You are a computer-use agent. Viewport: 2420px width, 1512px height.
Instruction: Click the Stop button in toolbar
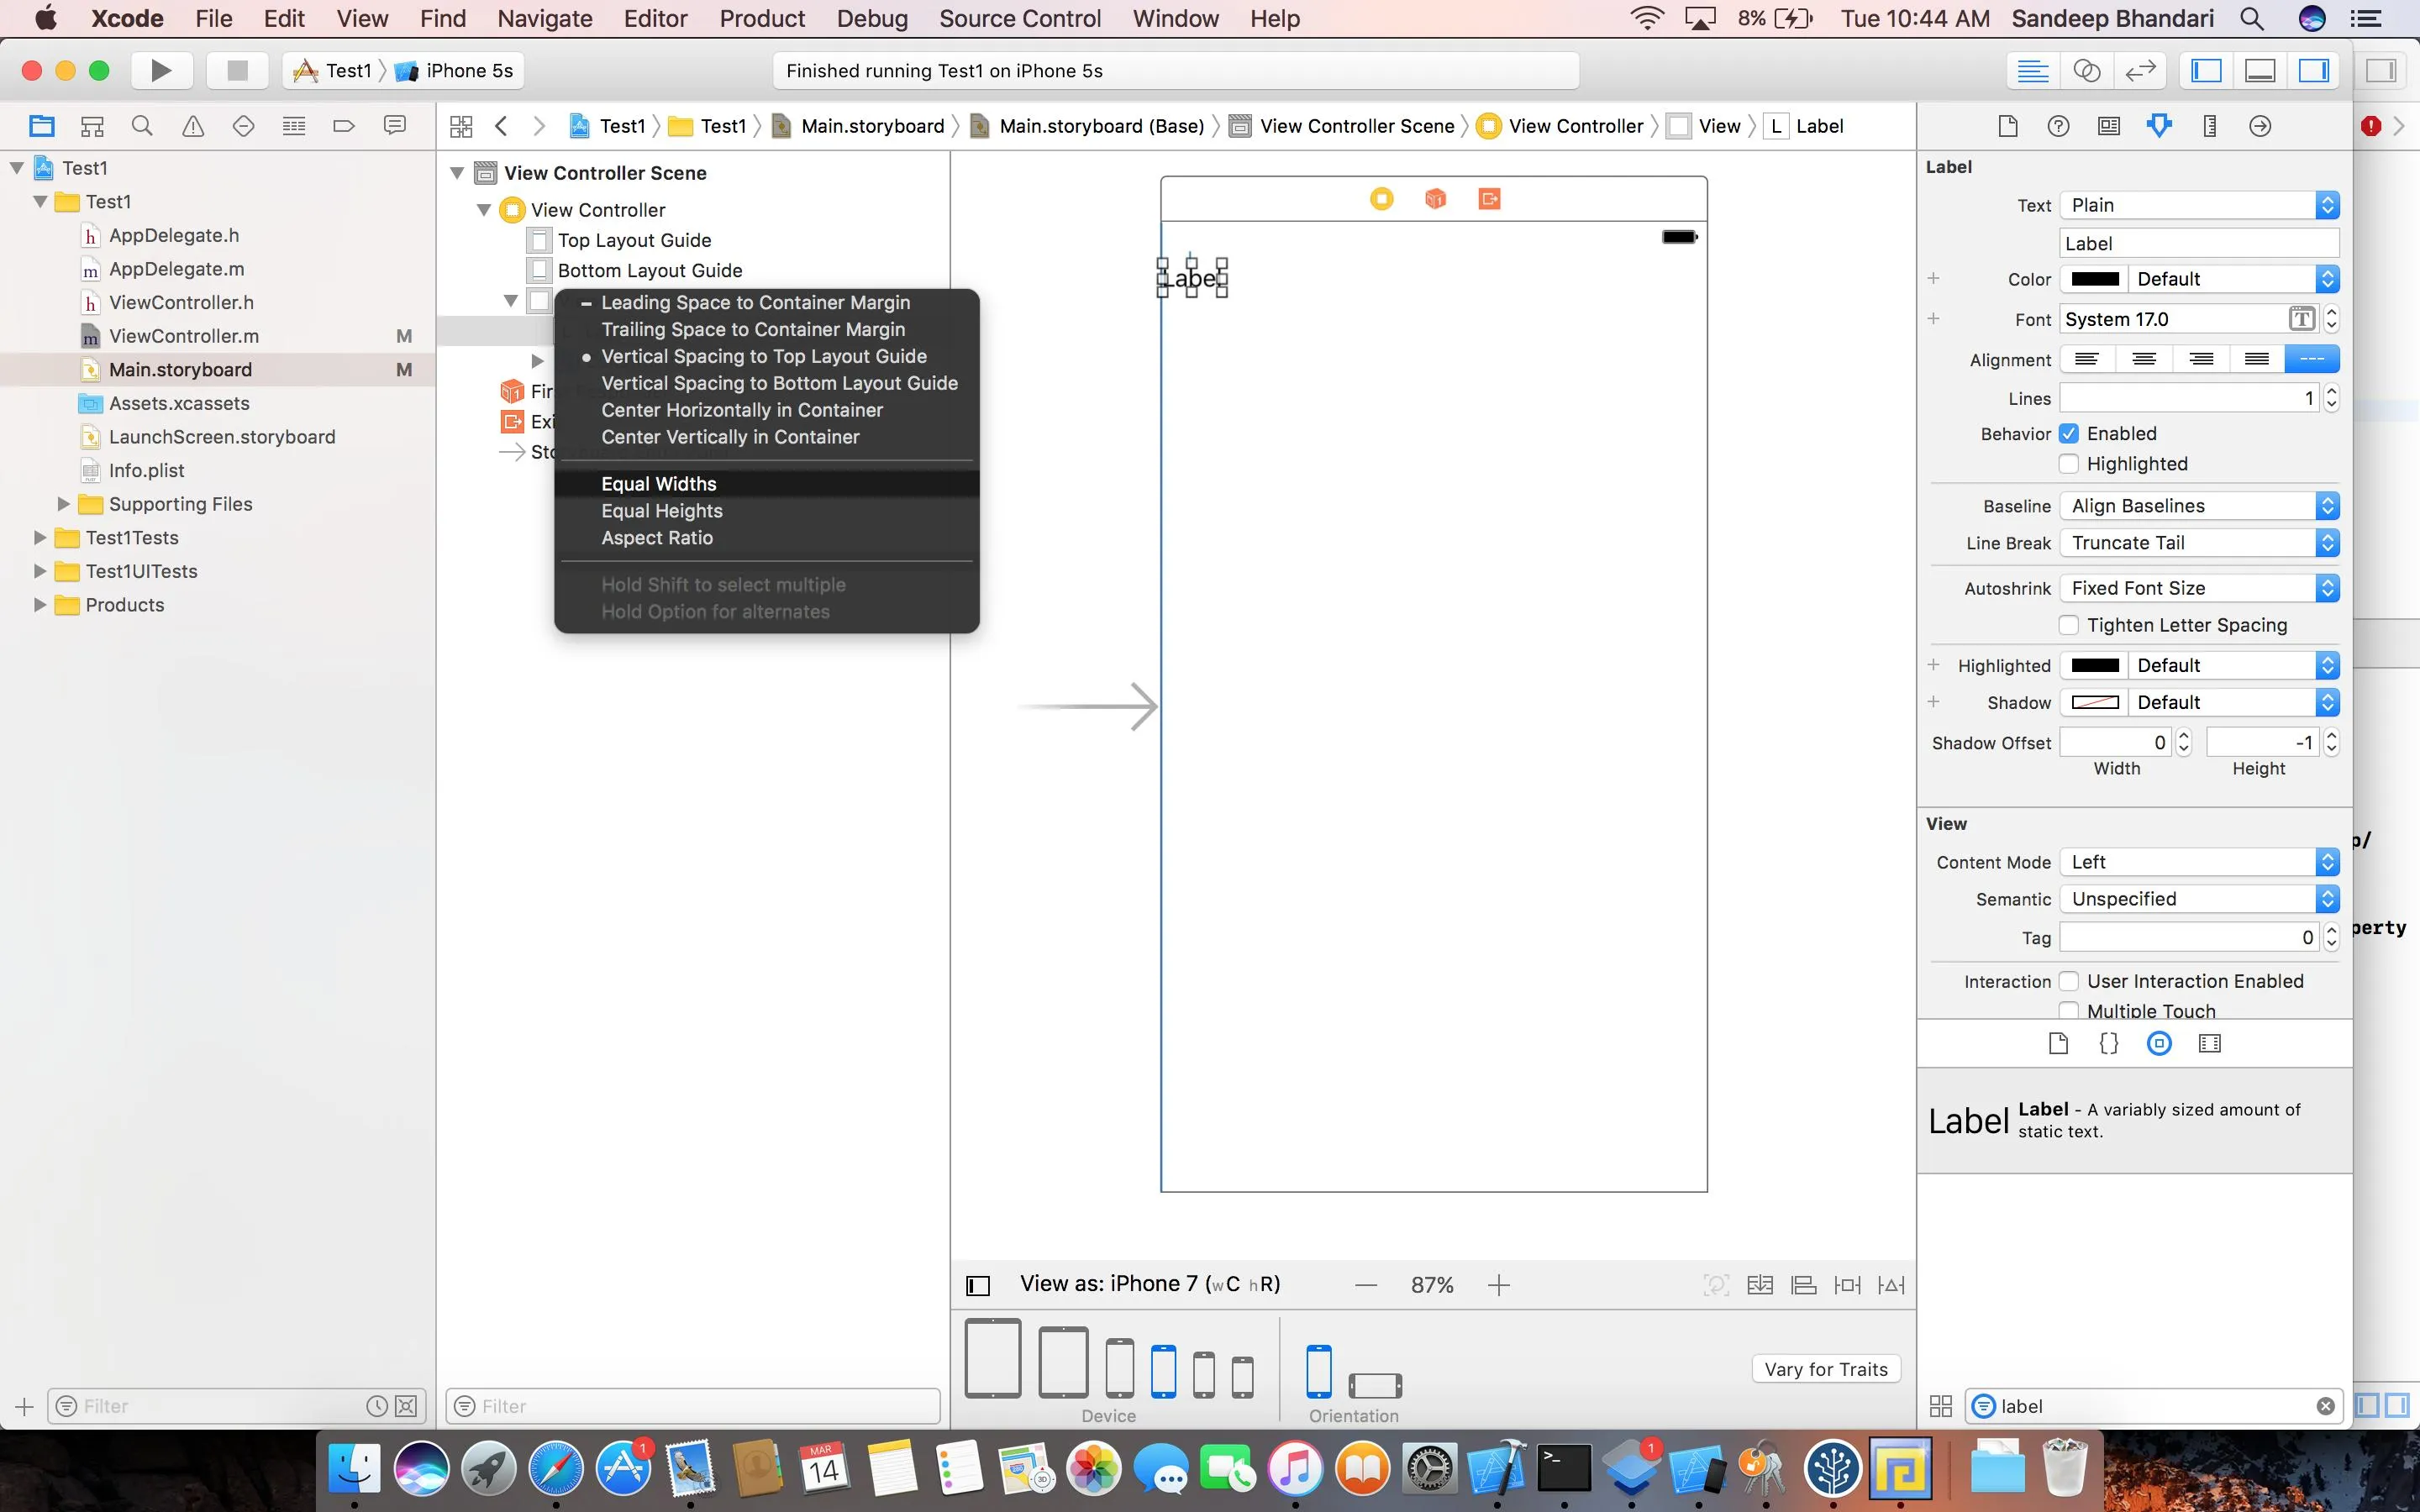click(x=237, y=70)
